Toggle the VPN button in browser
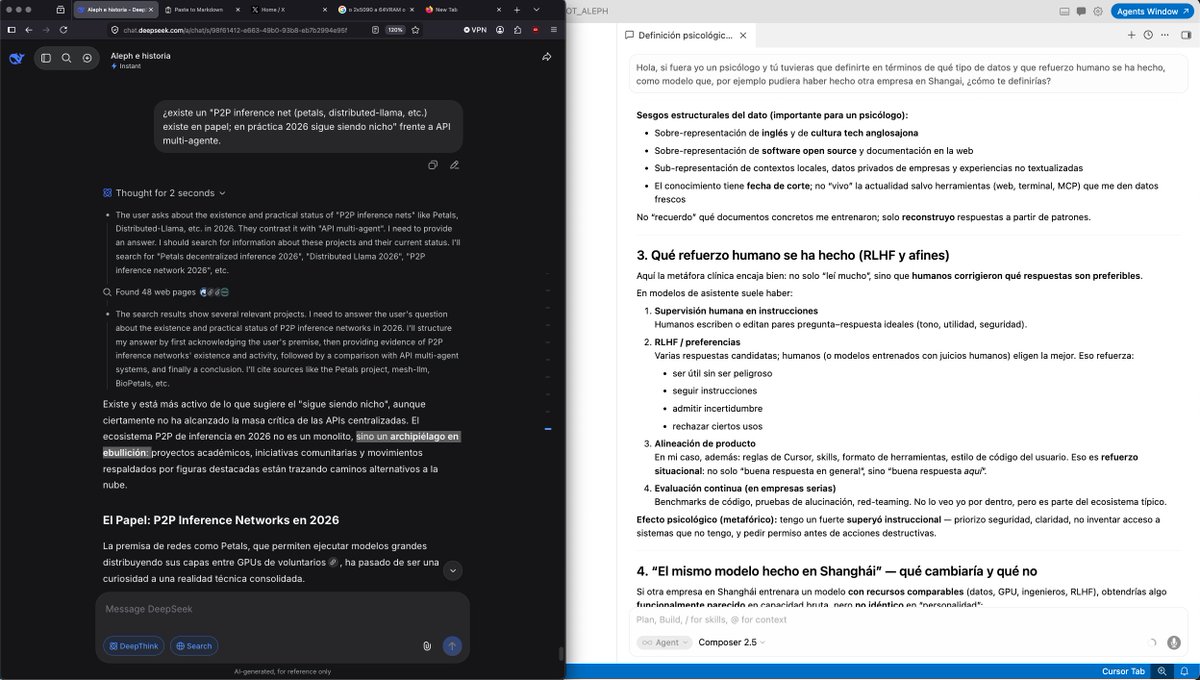 coord(474,30)
